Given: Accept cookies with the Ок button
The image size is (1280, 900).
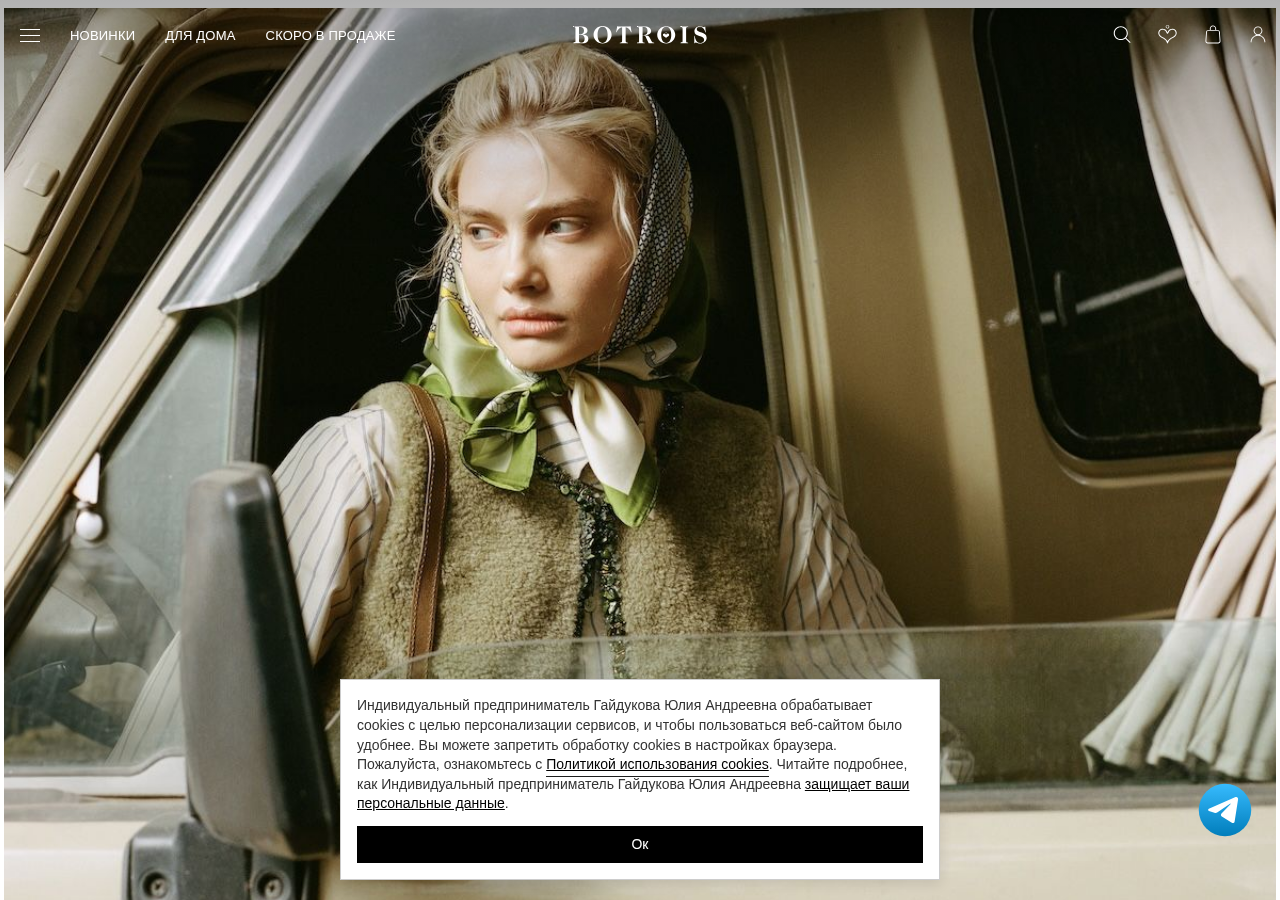Looking at the screenshot, I should tap(640, 844).
